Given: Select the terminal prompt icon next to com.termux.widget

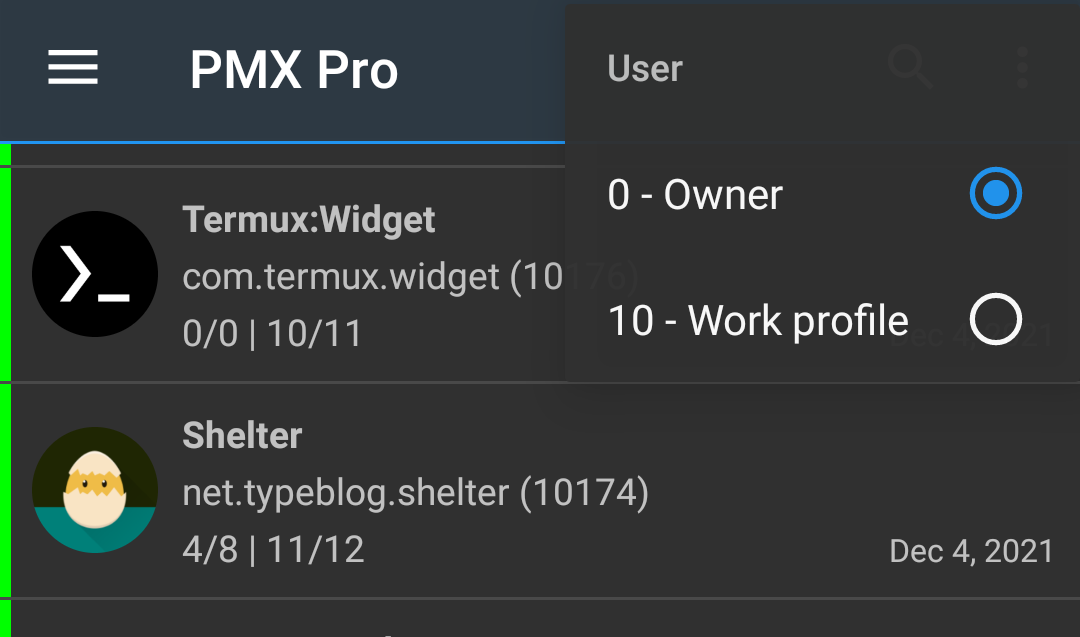Looking at the screenshot, I should (x=95, y=273).
